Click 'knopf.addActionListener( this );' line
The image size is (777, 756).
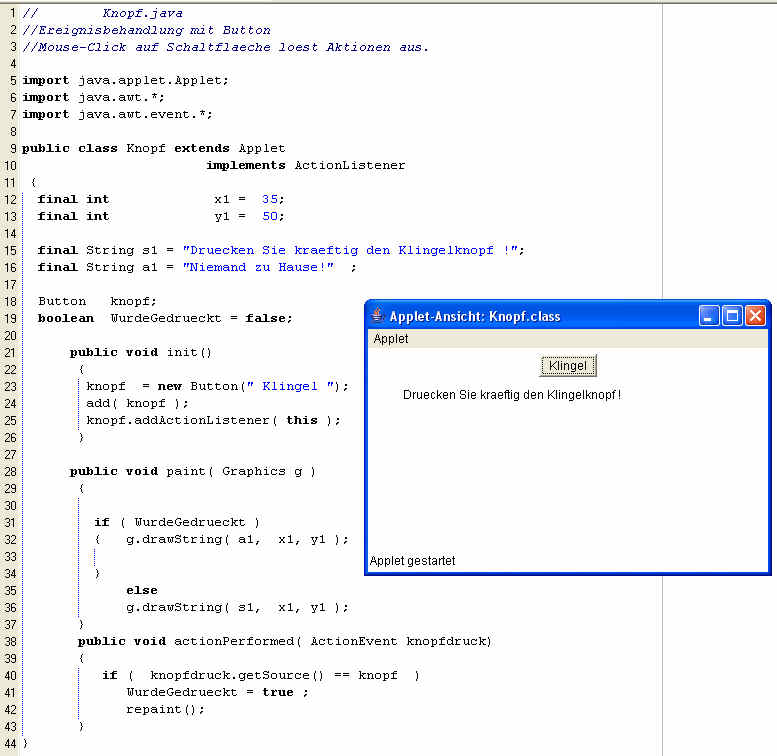point(214,420)
